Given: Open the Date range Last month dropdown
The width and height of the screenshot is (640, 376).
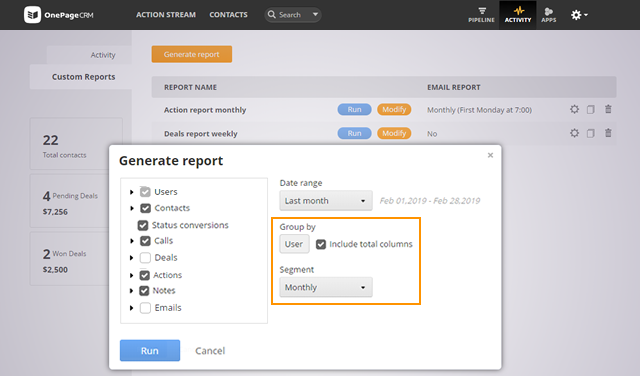Looking at the screenshot, I should [326, 200].
